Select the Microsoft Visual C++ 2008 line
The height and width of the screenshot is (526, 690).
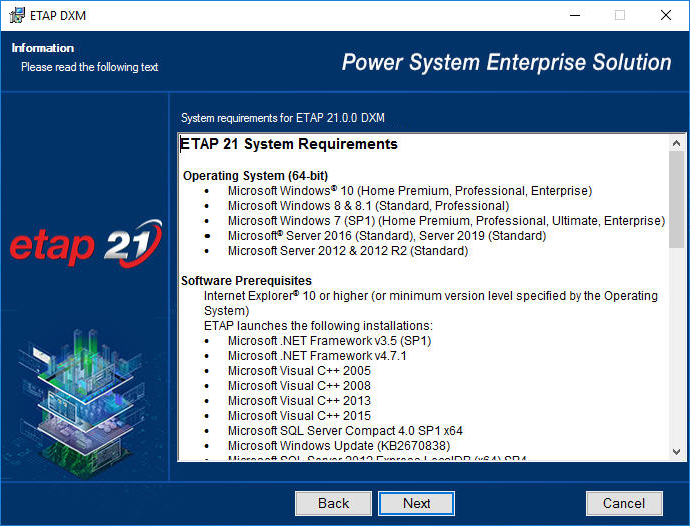[x=299, y=386]
